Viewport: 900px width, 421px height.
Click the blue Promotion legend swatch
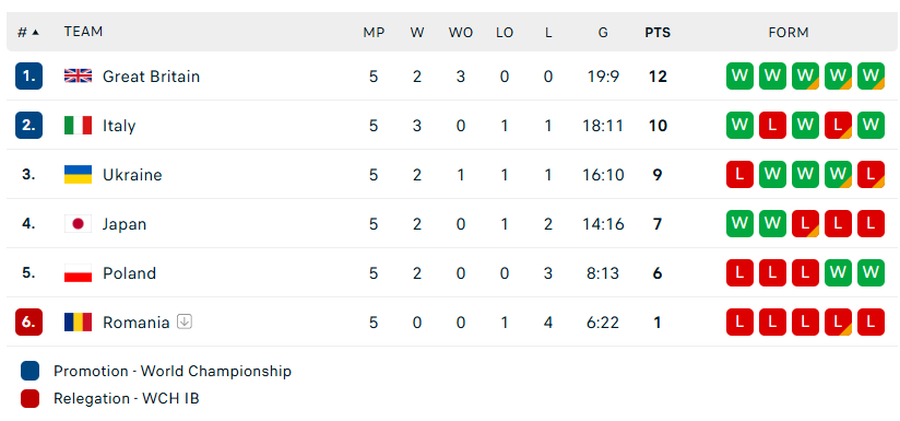[30, 371]
